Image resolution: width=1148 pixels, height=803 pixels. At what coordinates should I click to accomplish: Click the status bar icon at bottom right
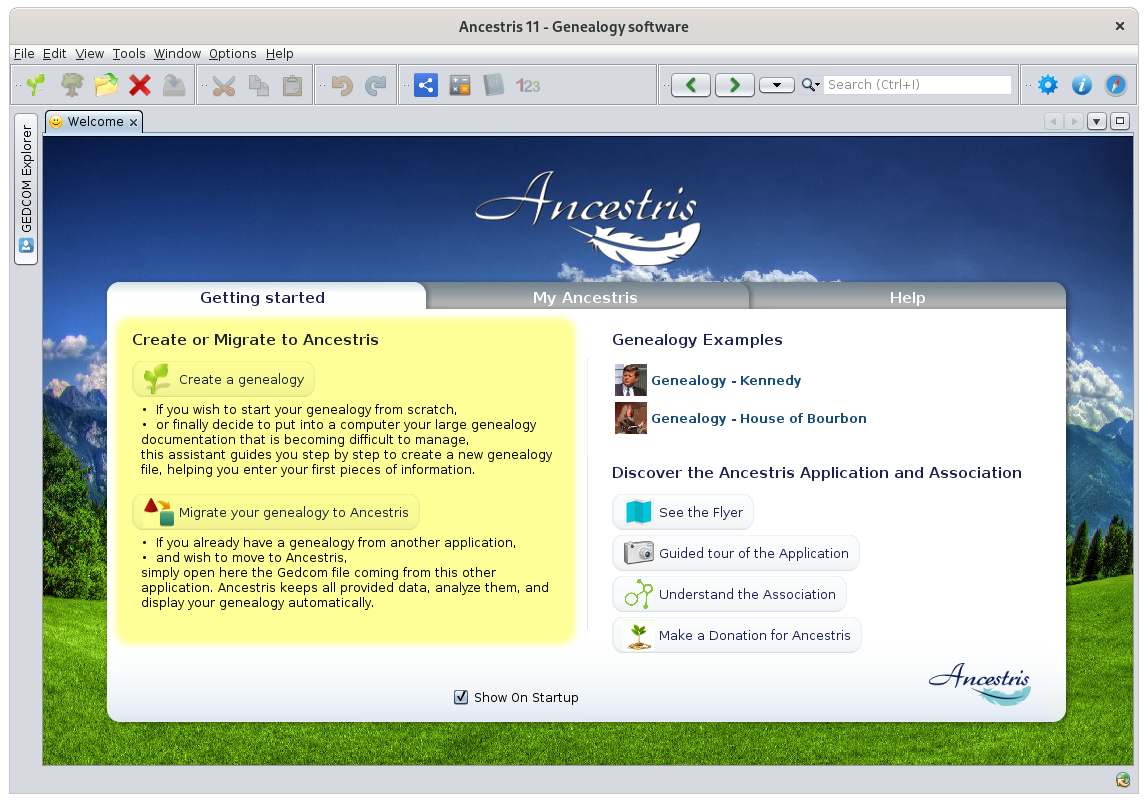[1122, 780]
